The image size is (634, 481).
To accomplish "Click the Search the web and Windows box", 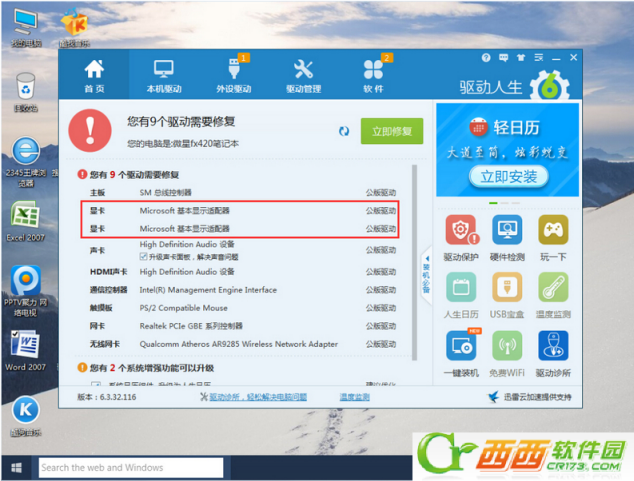I will (131, 468).
